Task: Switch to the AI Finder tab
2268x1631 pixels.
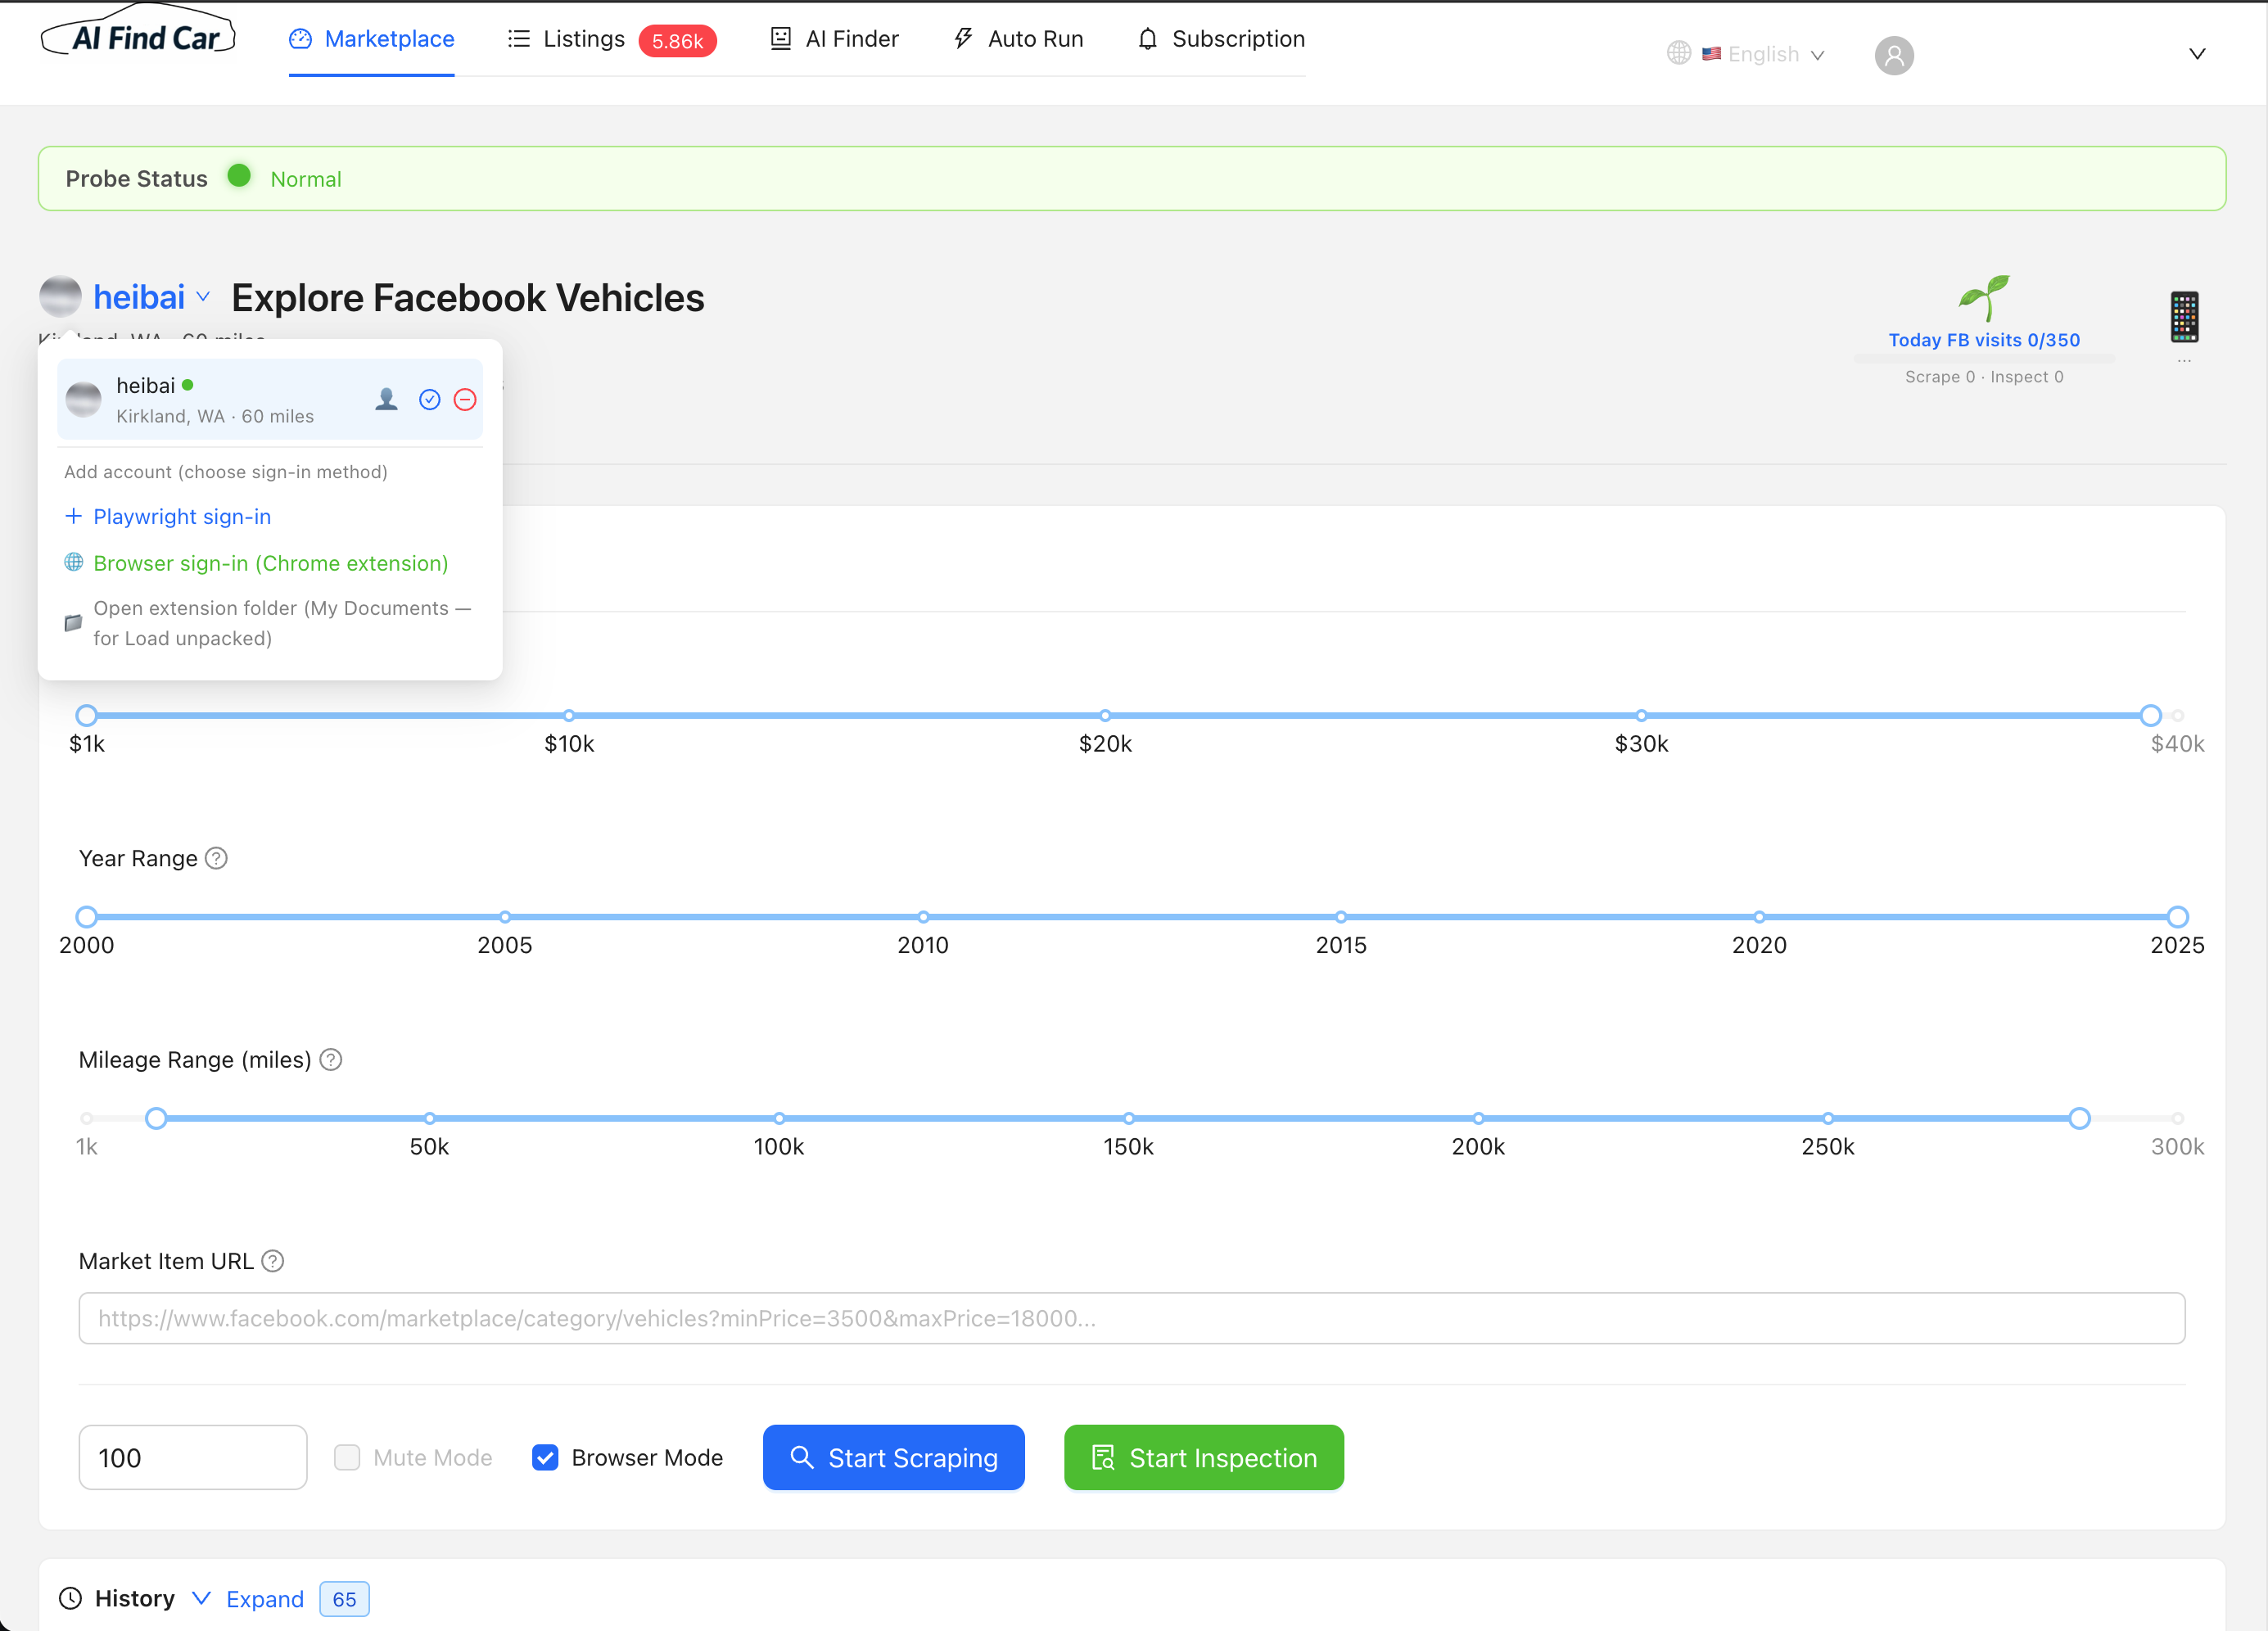Action: pos(834,39)
